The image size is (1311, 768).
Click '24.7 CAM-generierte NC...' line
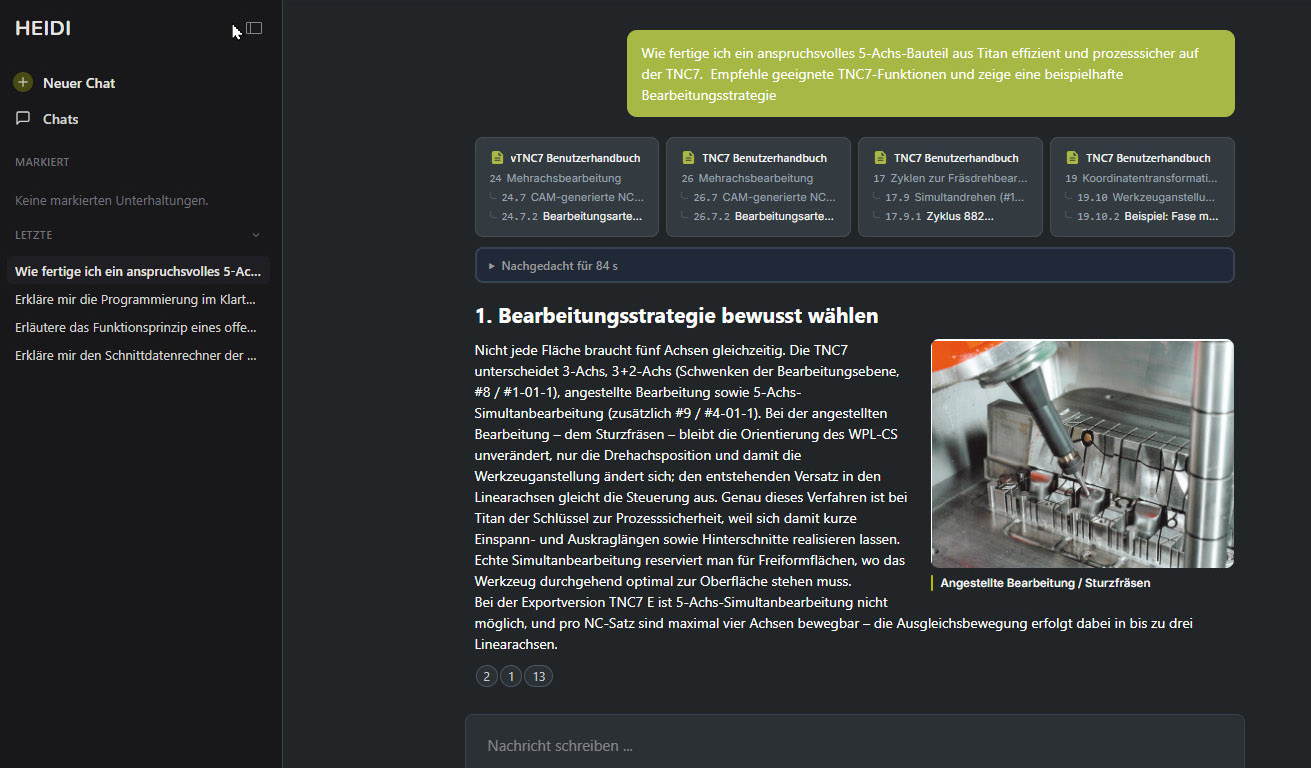tap(572, 197)
